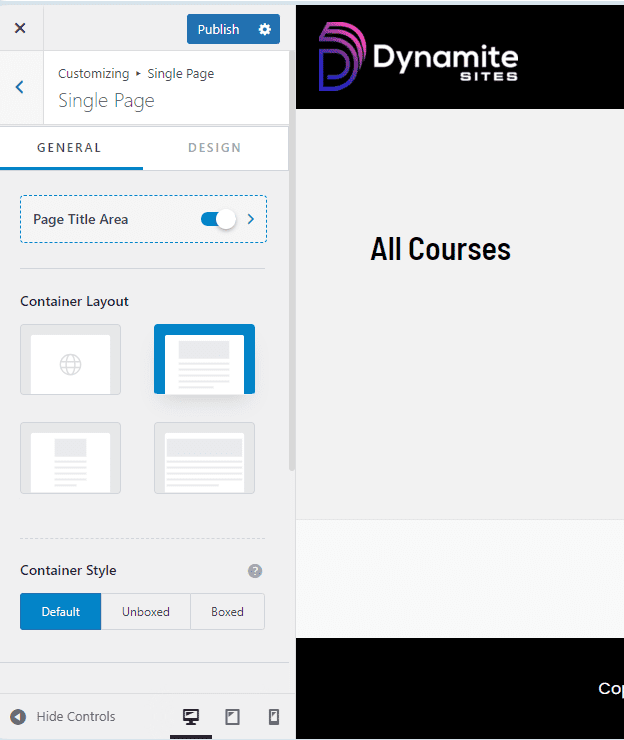
Task: Switch to the General tab
Action: click(70, 148)
